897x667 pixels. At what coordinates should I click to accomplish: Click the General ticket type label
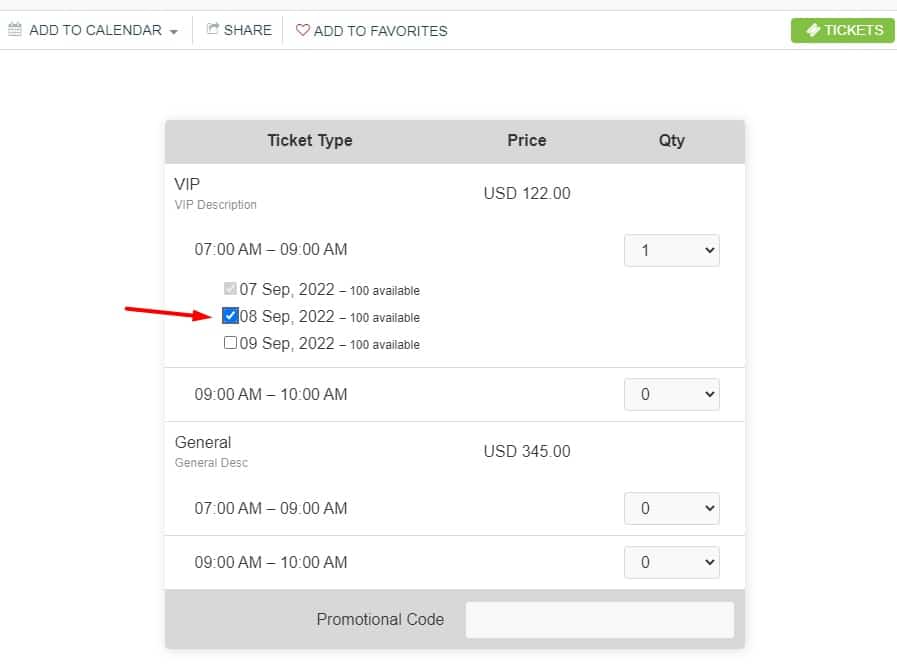203,442
